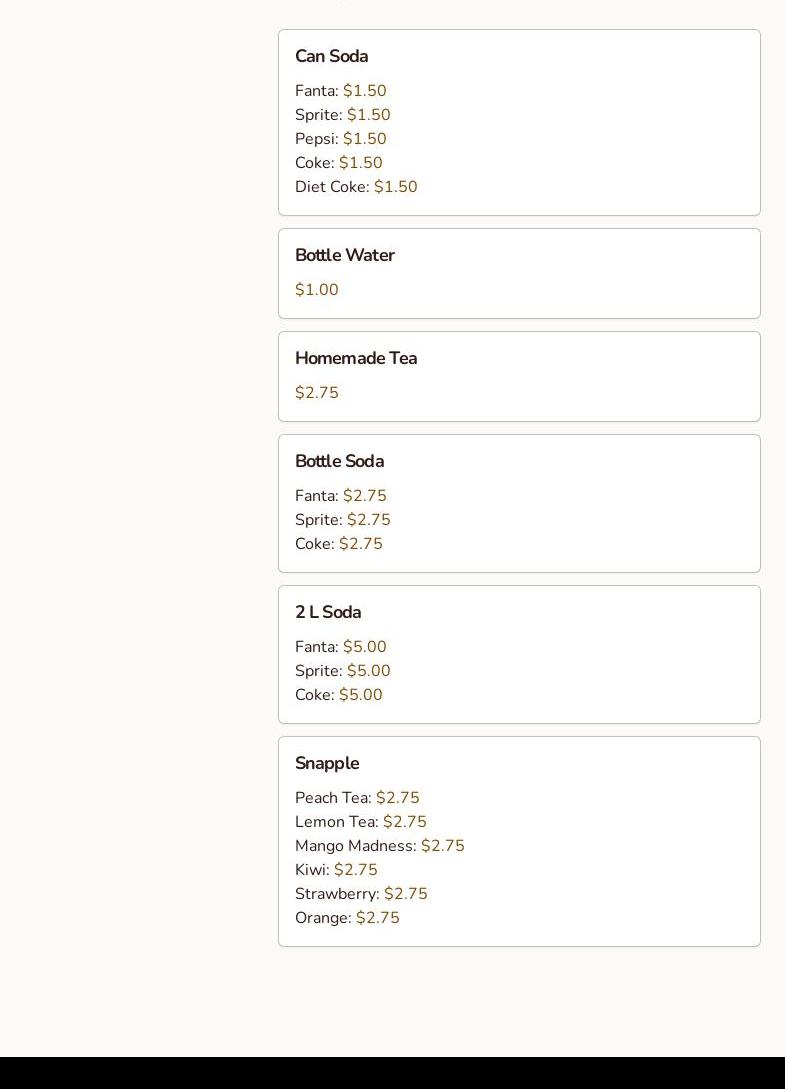This screenshot has width=785, height=1089.
Task: Select the Pepsi can soda entry
Action: (340, 139)
